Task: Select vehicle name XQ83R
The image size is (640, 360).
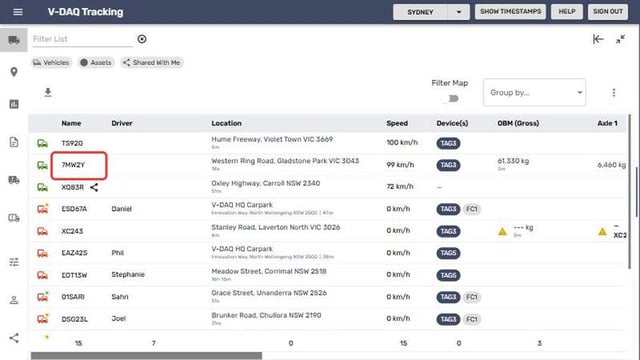Action: tap(73, 187)
